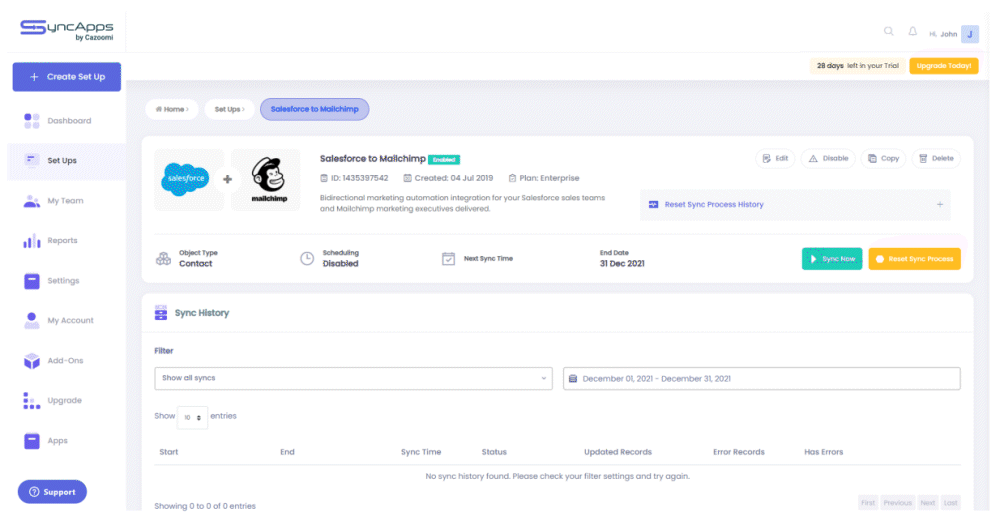The height and width of the screenshot is (525, 1000).
Task: Sort by the Sync Time column
Action: tap(421, 452)
